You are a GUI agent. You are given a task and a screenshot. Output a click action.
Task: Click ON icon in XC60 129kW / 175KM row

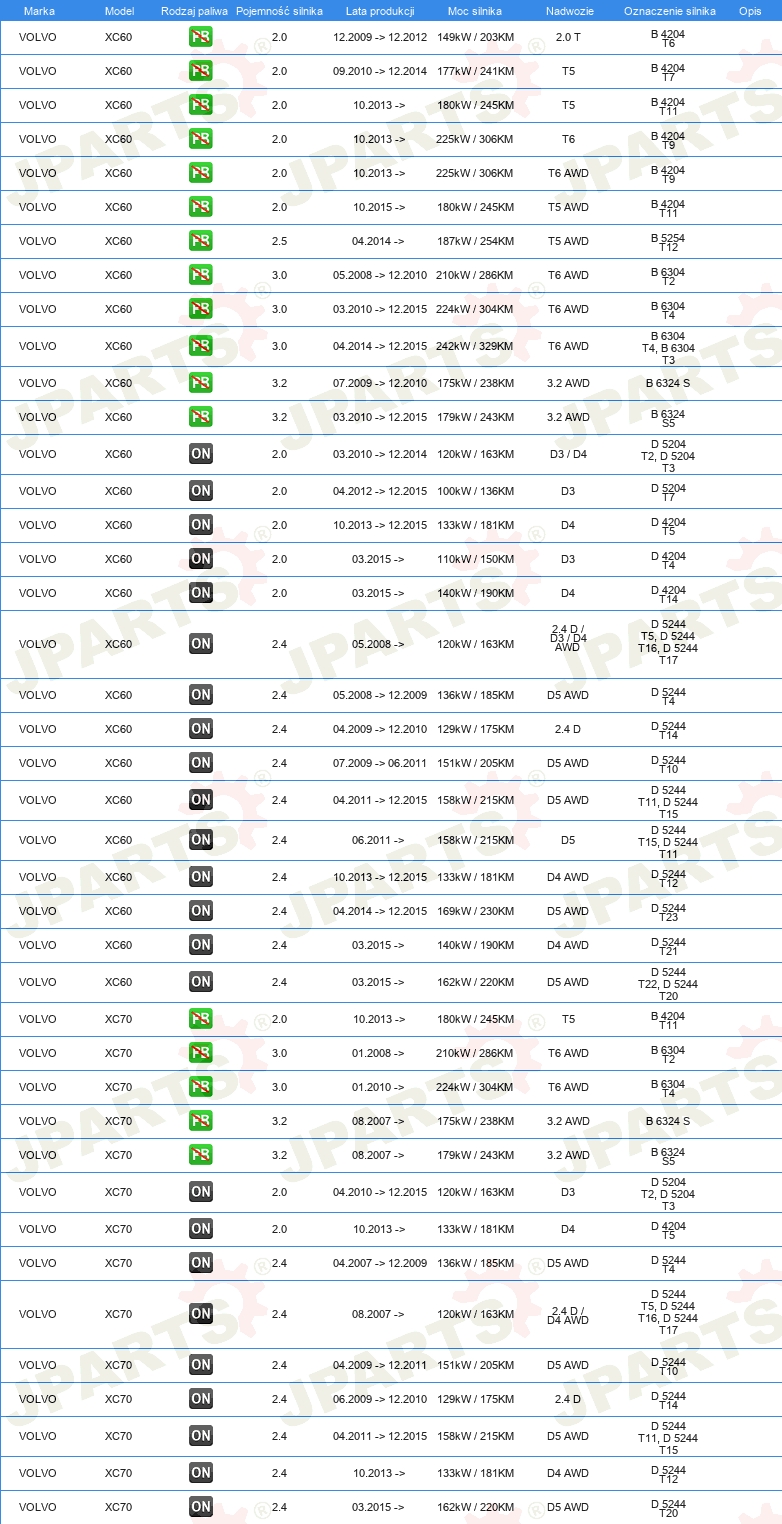[200, 729]
